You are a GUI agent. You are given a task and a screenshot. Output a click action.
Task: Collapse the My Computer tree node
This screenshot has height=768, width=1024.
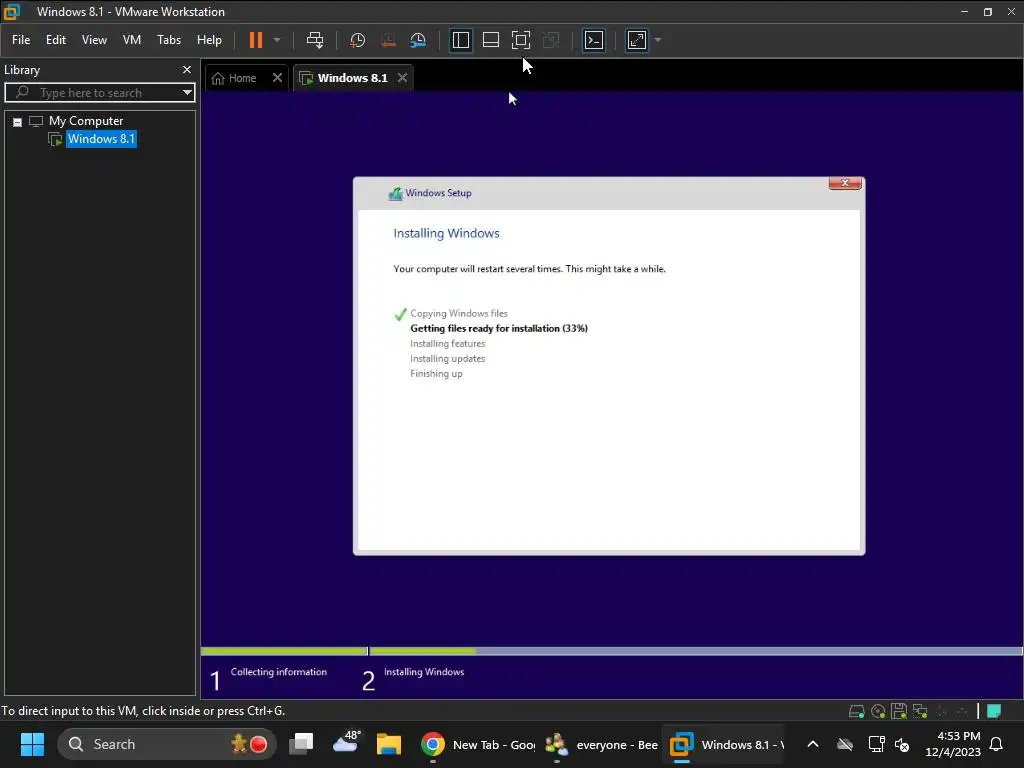pyautogui.click(x=18, y=121)
